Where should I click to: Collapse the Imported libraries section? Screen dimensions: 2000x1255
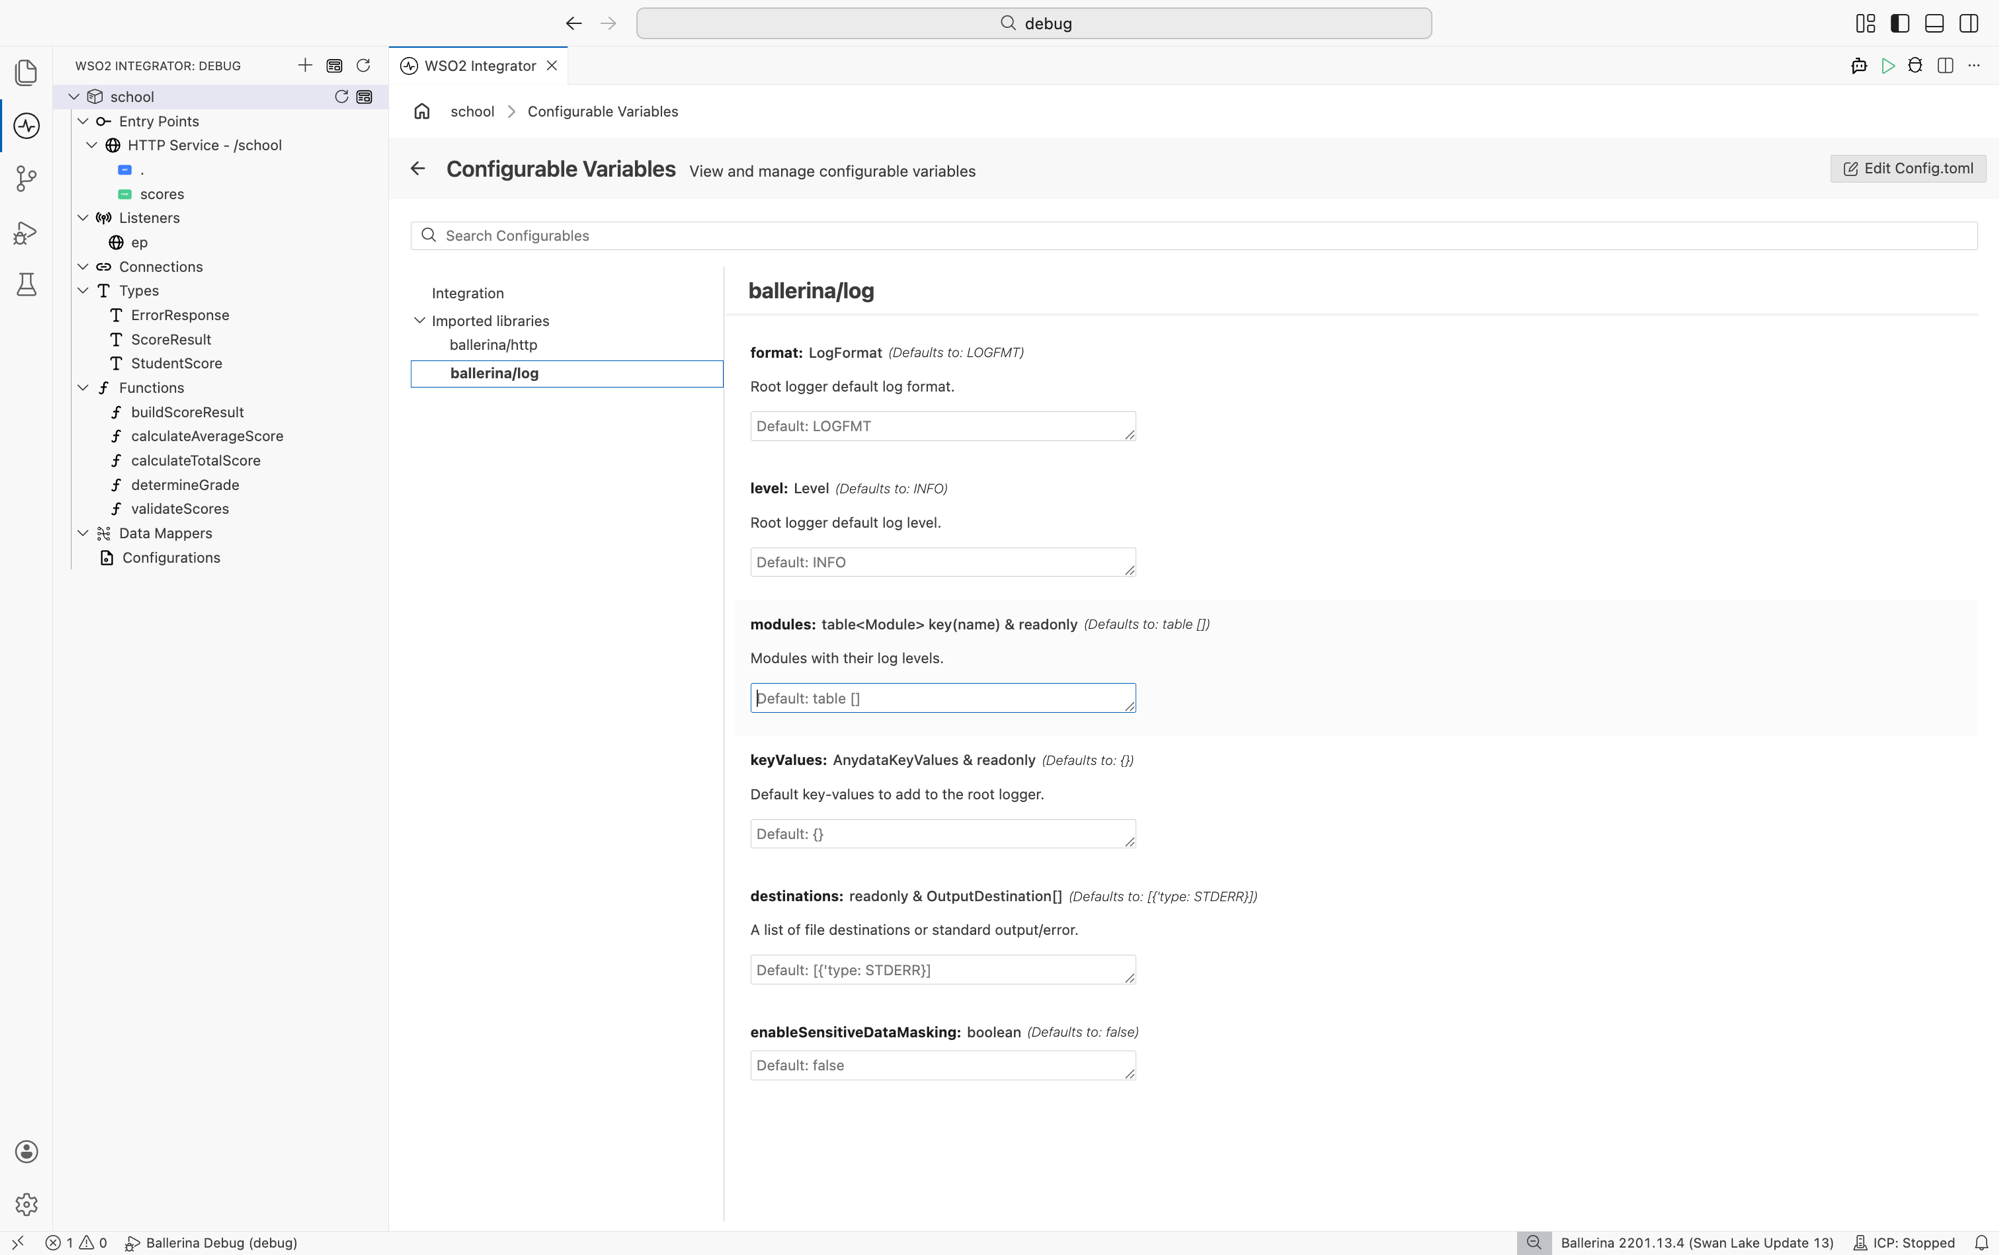(420, 321)
